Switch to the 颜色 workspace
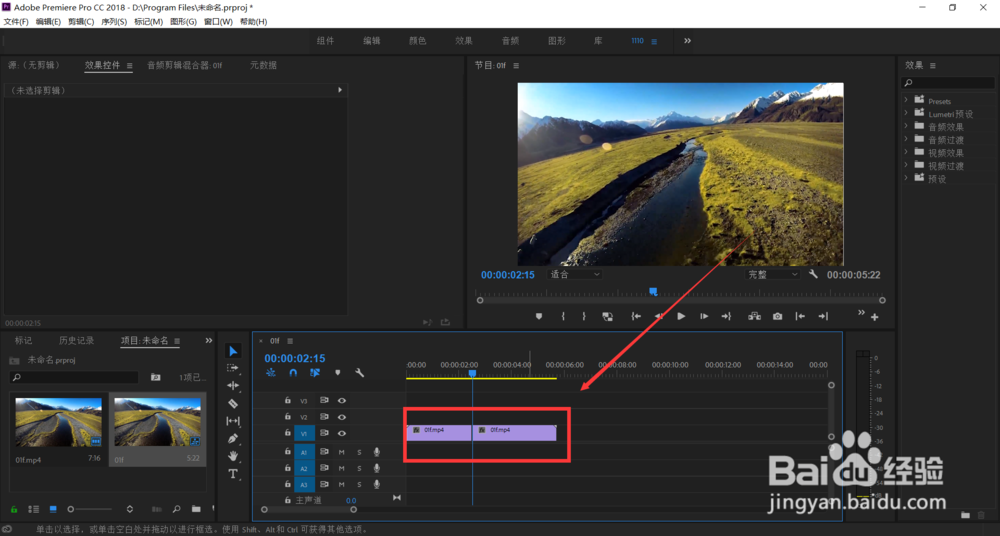1000x536 pixels. coord(418,40)
